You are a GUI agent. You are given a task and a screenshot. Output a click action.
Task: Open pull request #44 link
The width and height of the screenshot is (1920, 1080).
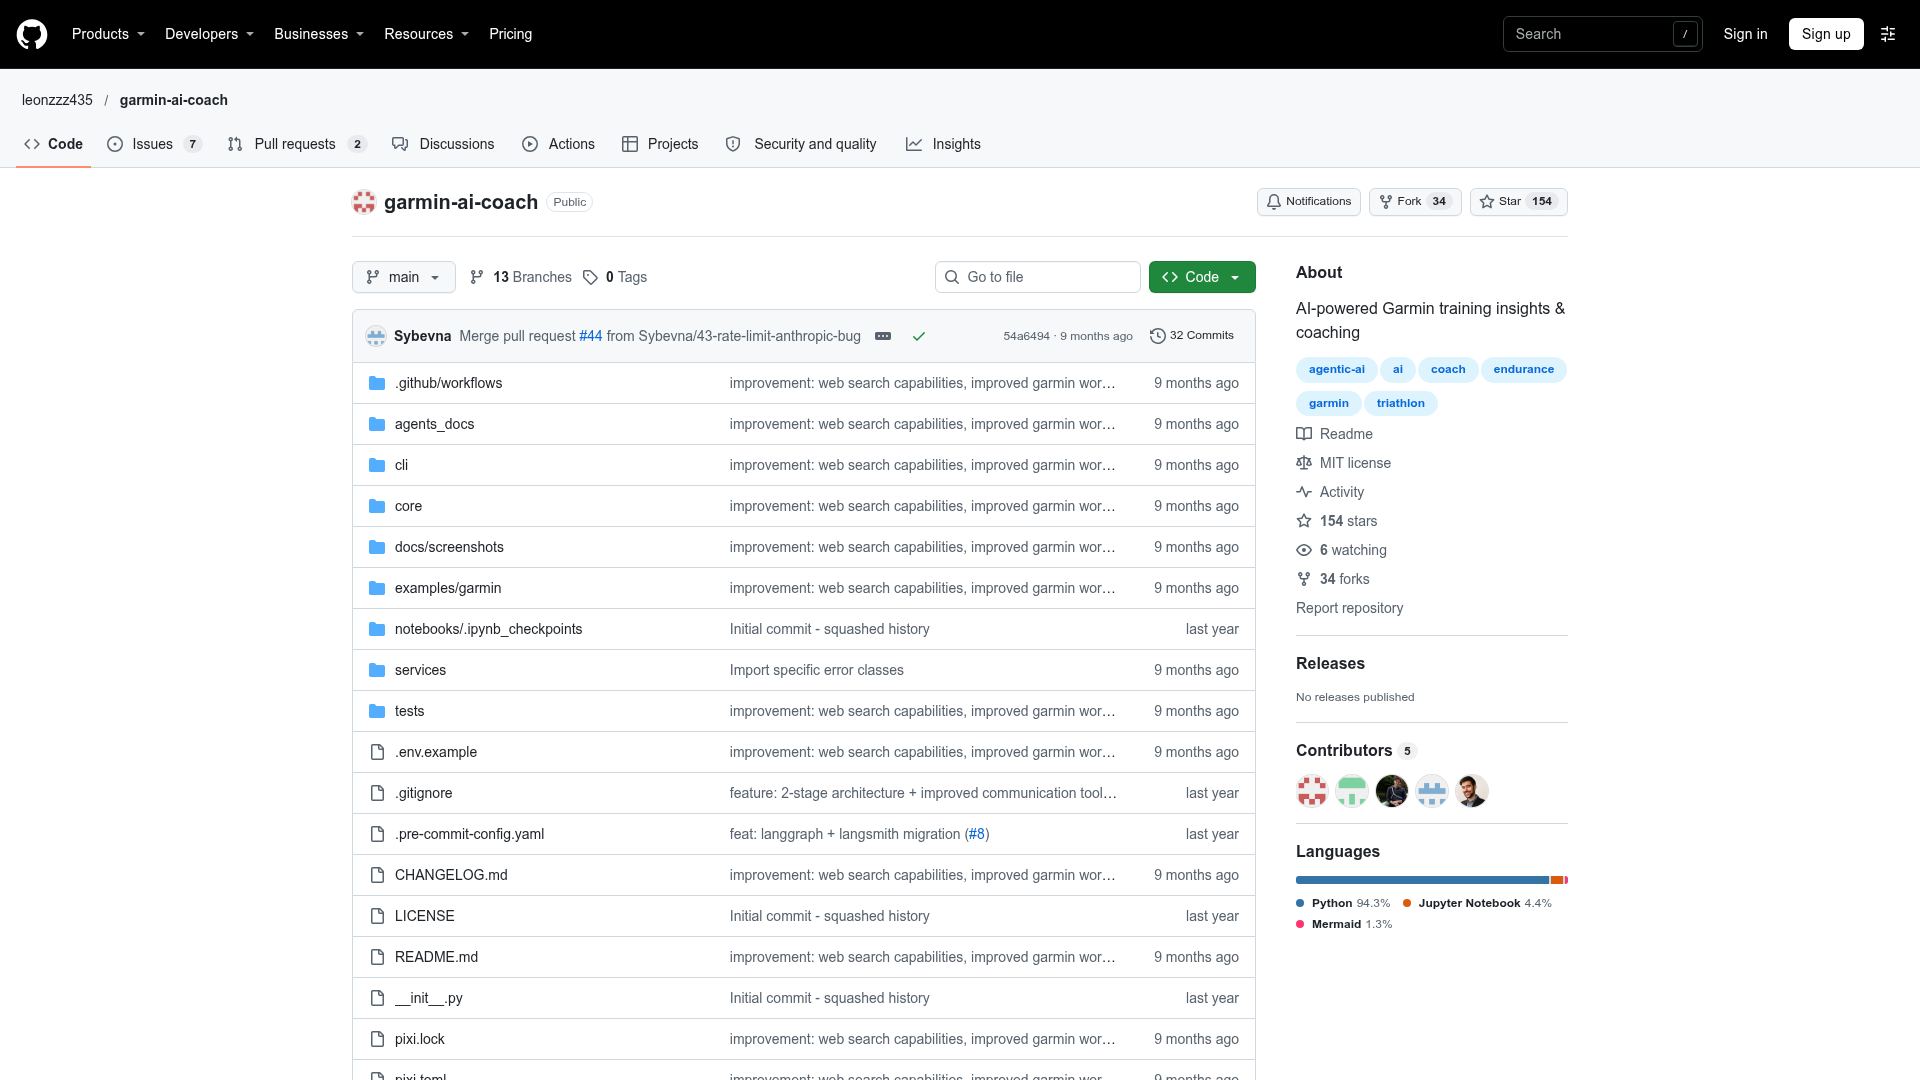click(x=591, y=336)
